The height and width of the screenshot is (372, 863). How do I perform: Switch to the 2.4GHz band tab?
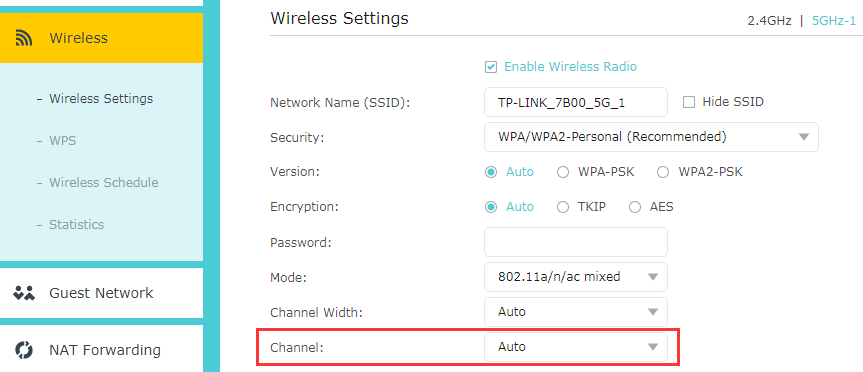pyautogui.click(x=769, y=21)
